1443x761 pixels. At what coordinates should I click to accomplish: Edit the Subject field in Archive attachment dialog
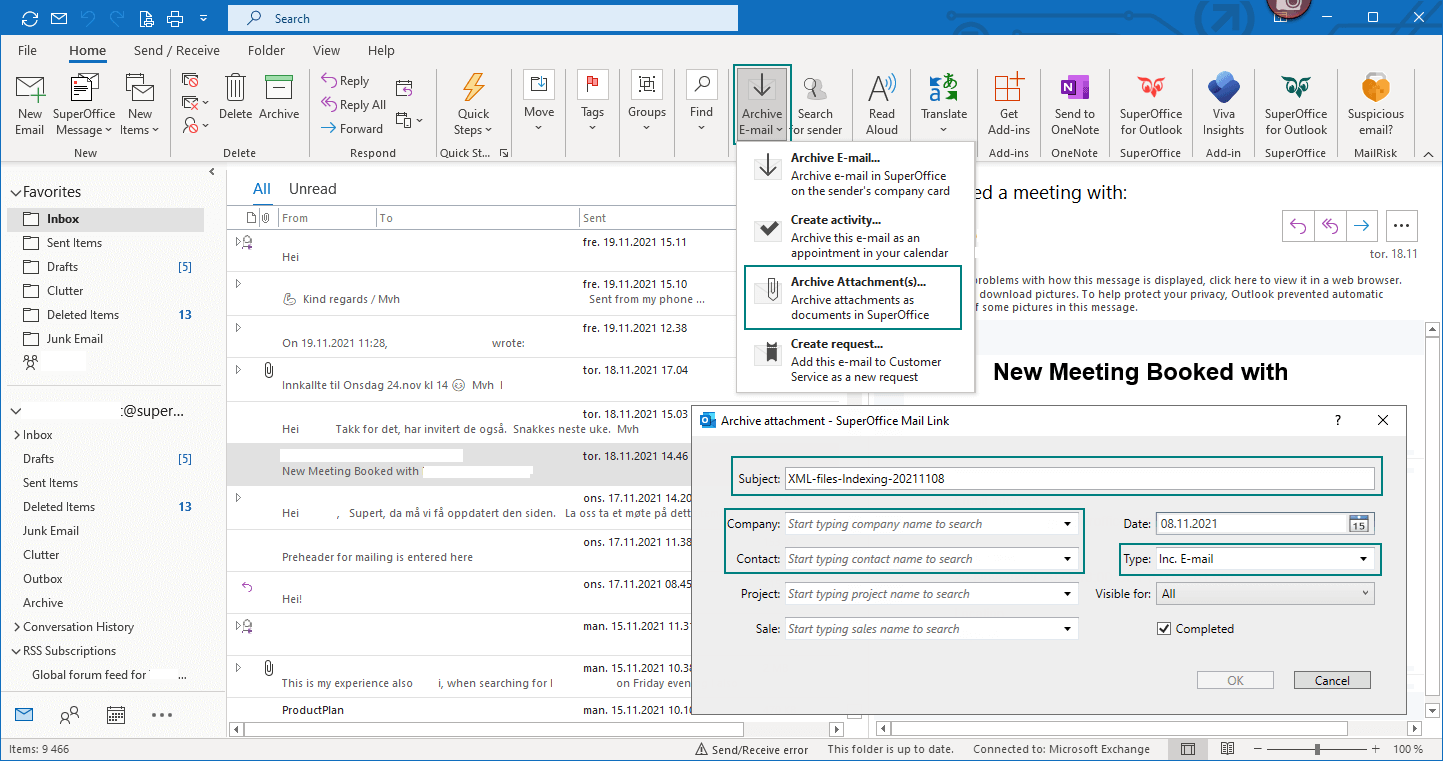click(1079, 478)
